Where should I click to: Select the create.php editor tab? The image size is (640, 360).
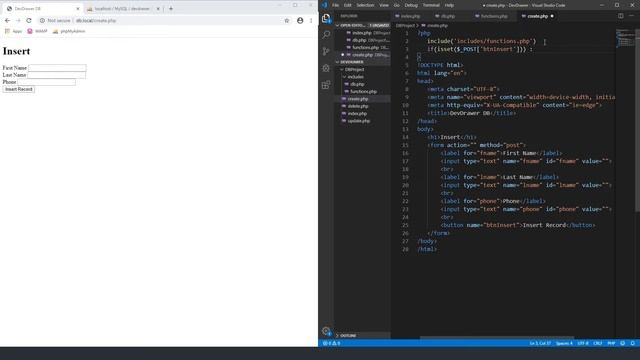point(537,16)
